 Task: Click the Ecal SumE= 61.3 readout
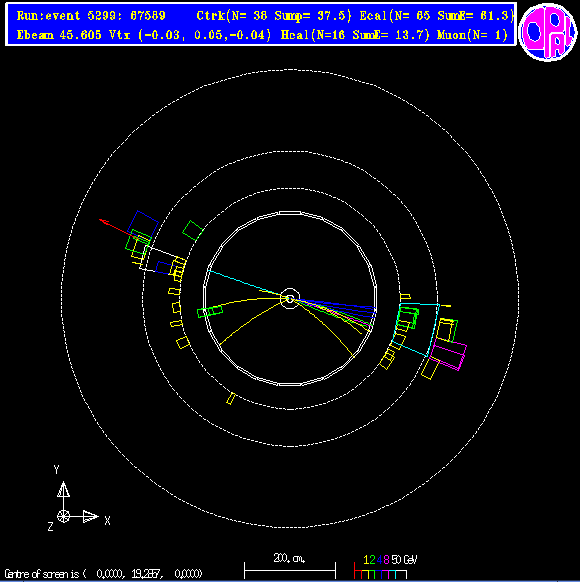point(476,16)
